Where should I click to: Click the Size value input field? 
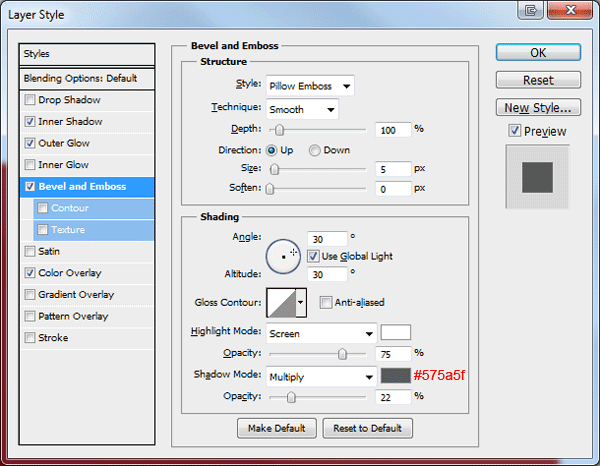tap(393, 169)
